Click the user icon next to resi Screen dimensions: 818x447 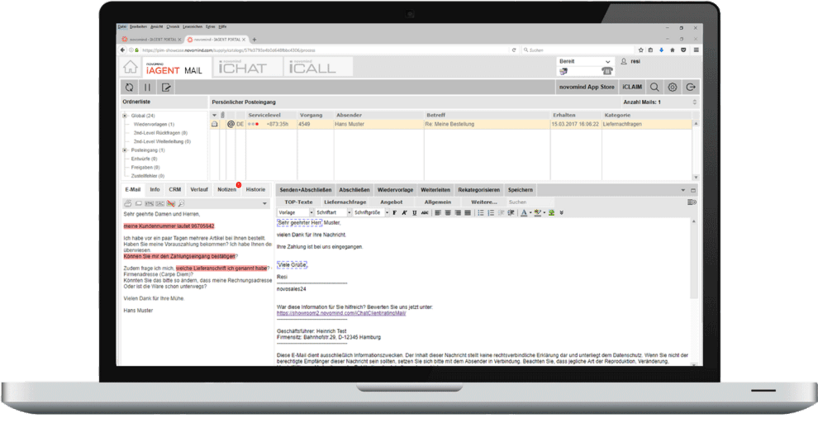(623, 62)
